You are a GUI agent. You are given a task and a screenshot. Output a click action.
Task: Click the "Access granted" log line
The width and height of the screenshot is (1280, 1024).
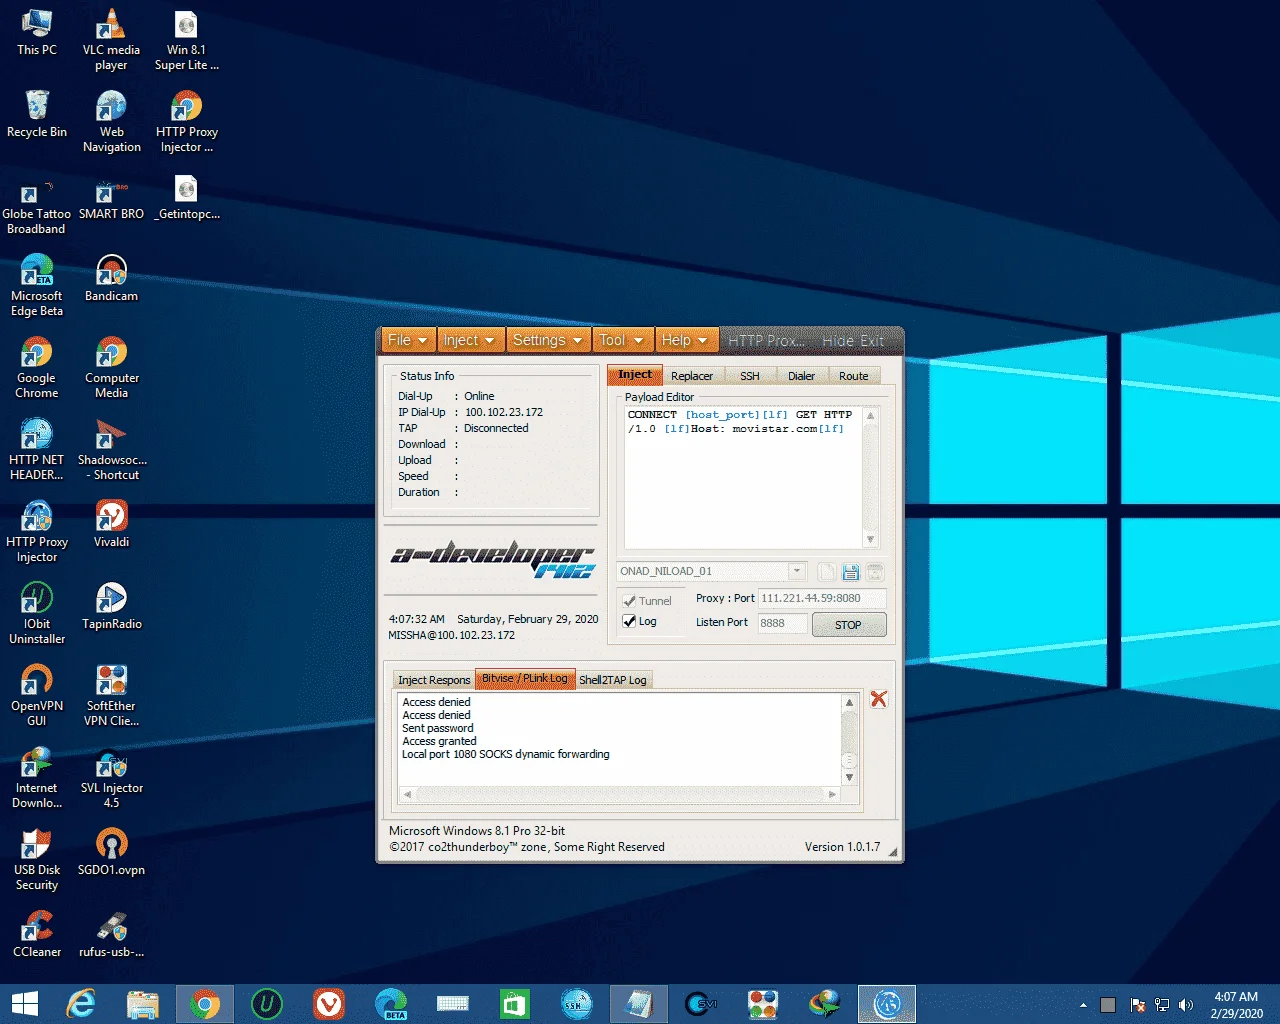coord(439,741)
